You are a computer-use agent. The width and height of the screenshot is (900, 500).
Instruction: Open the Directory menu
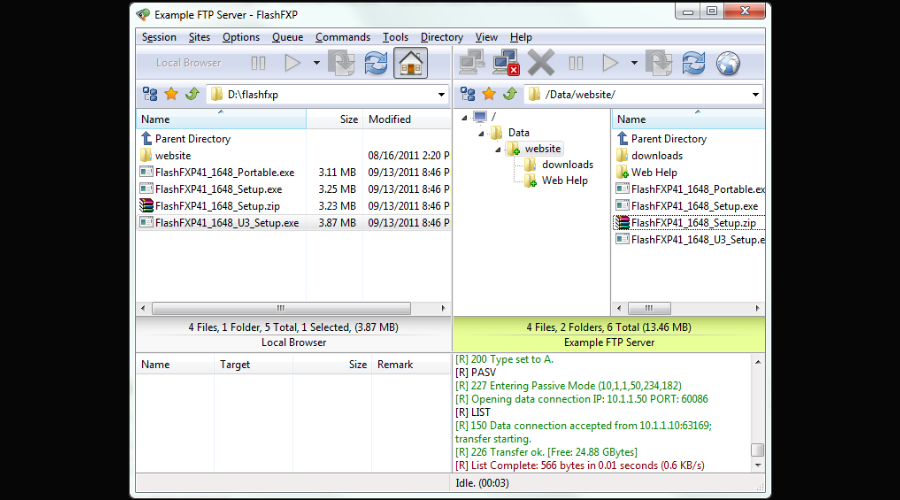[x=441, y=37]
